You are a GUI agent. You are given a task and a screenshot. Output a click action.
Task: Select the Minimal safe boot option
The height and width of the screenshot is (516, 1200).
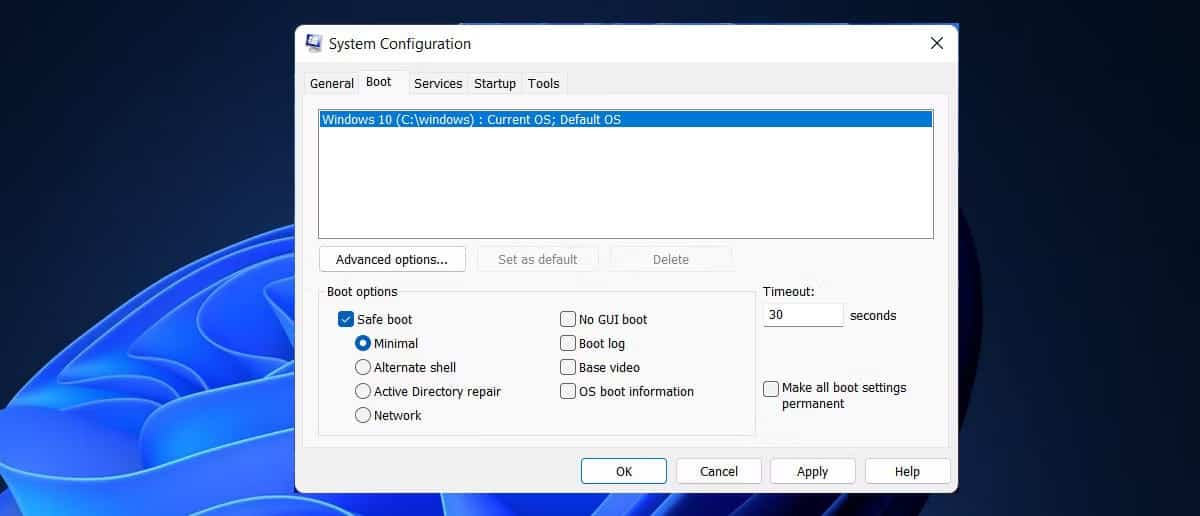[363, 343]
